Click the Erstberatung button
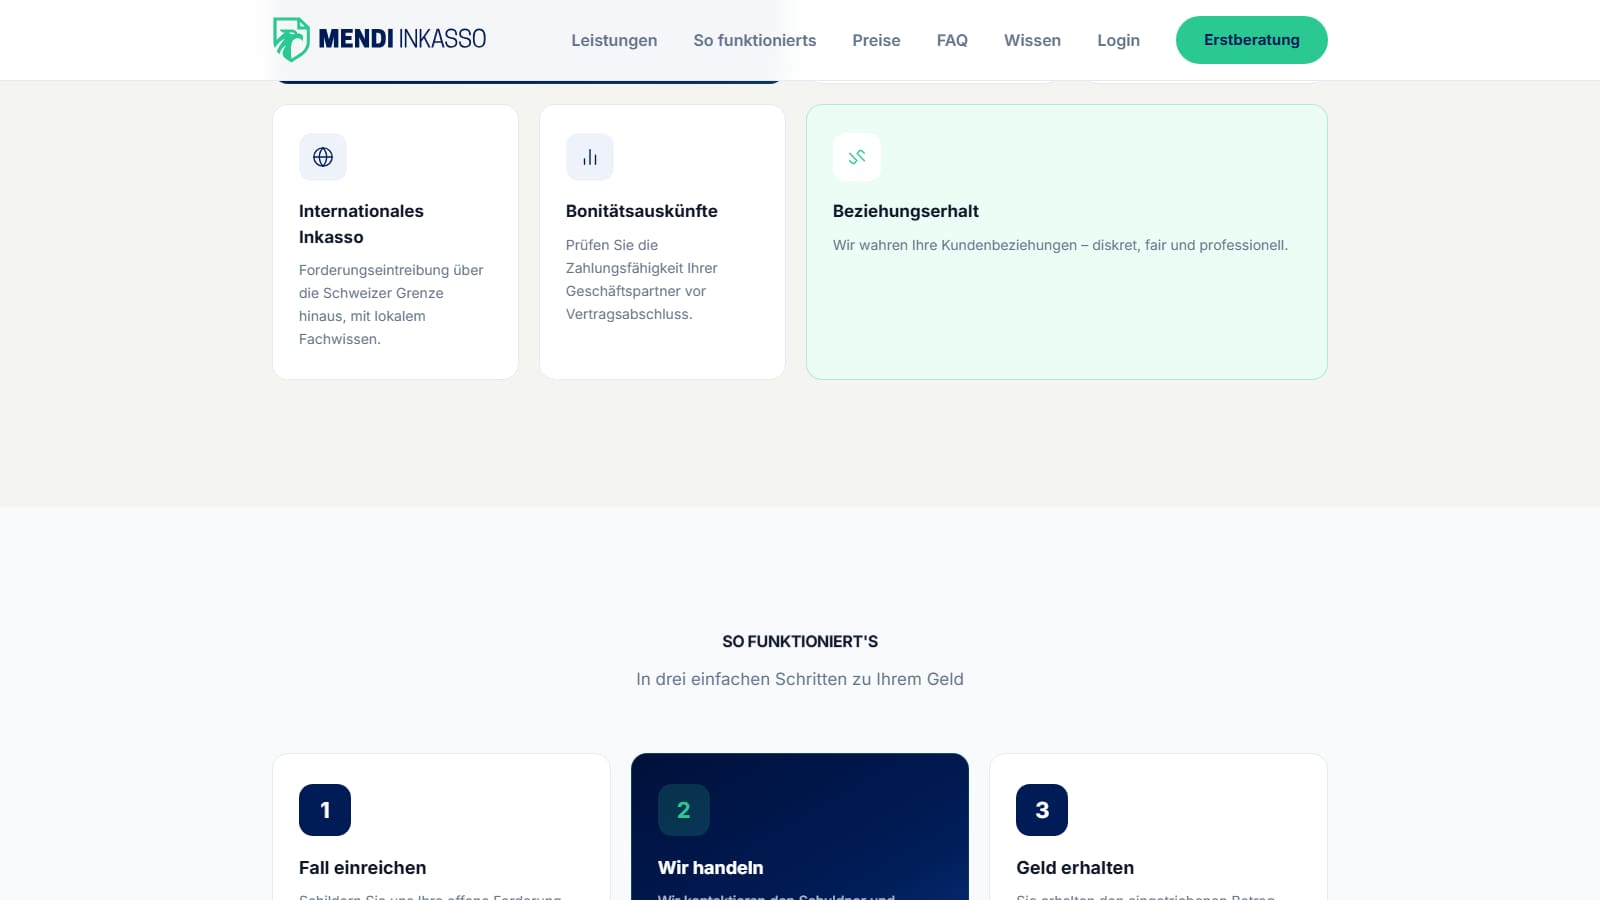Image resolution: width=1600 pixels, height=900 pixels. 1252,40
